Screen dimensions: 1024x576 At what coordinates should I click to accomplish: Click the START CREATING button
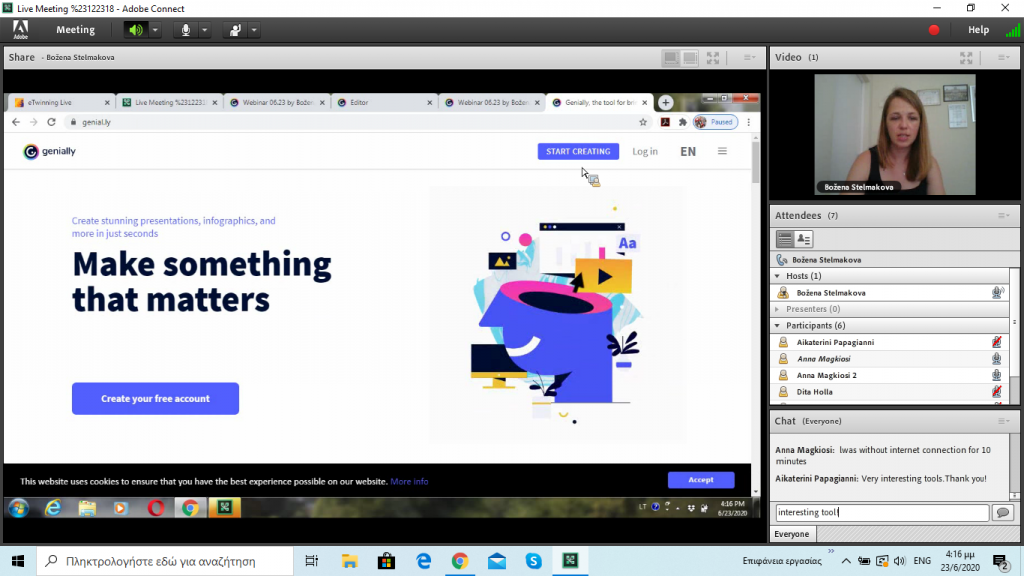pyautogui.click(x=578, y=152)
